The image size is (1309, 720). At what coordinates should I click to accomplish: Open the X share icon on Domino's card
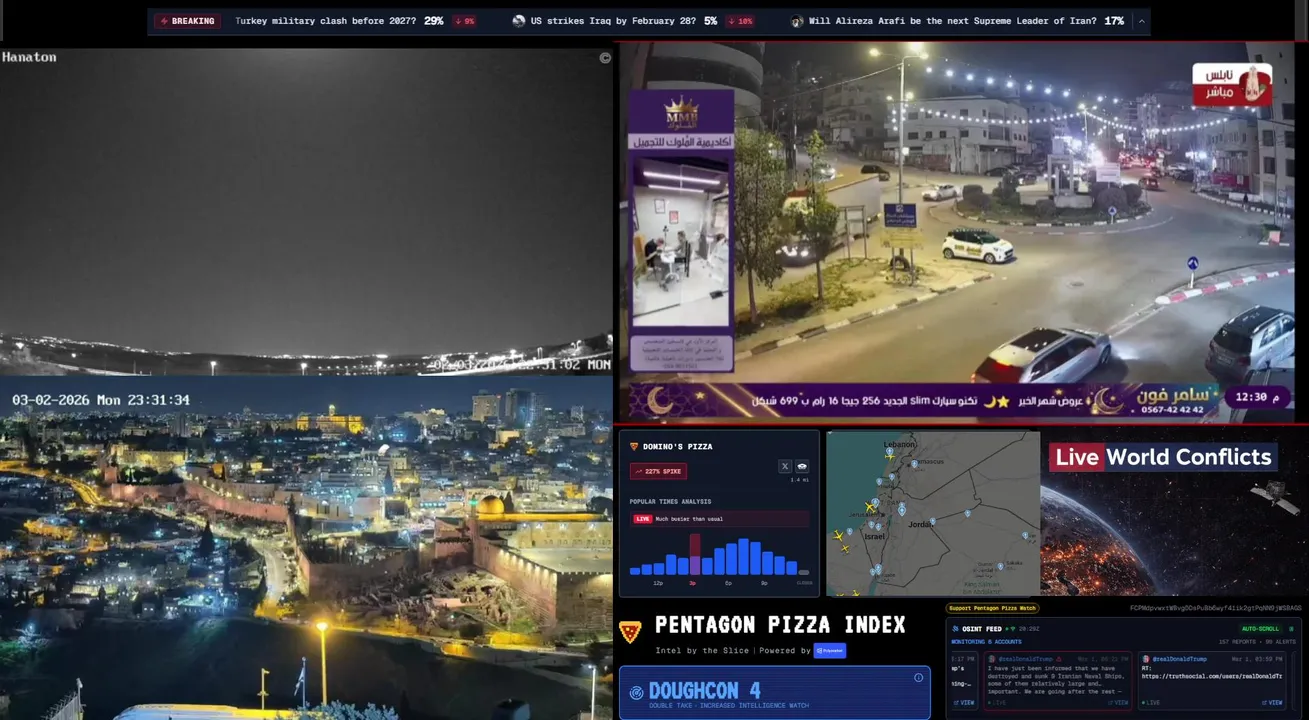coord(785,466)
